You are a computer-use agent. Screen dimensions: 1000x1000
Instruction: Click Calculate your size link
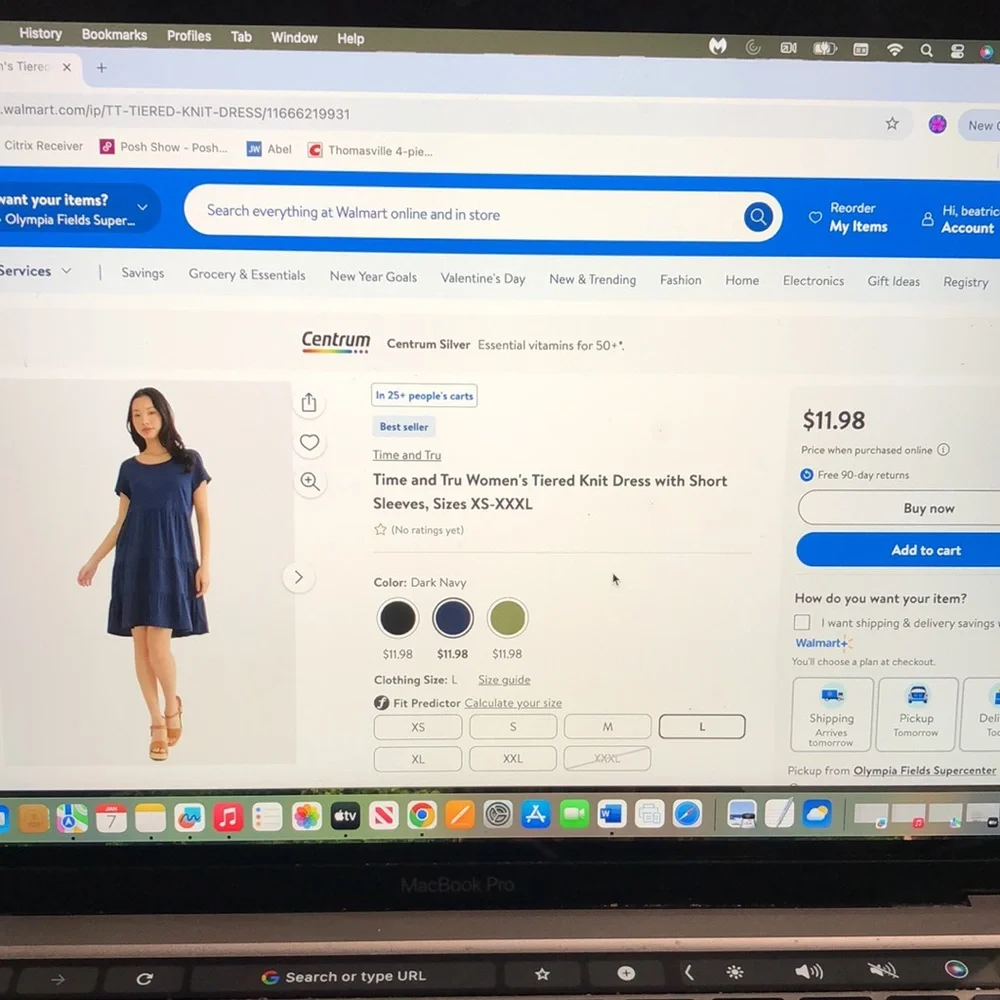click(513, 703)
